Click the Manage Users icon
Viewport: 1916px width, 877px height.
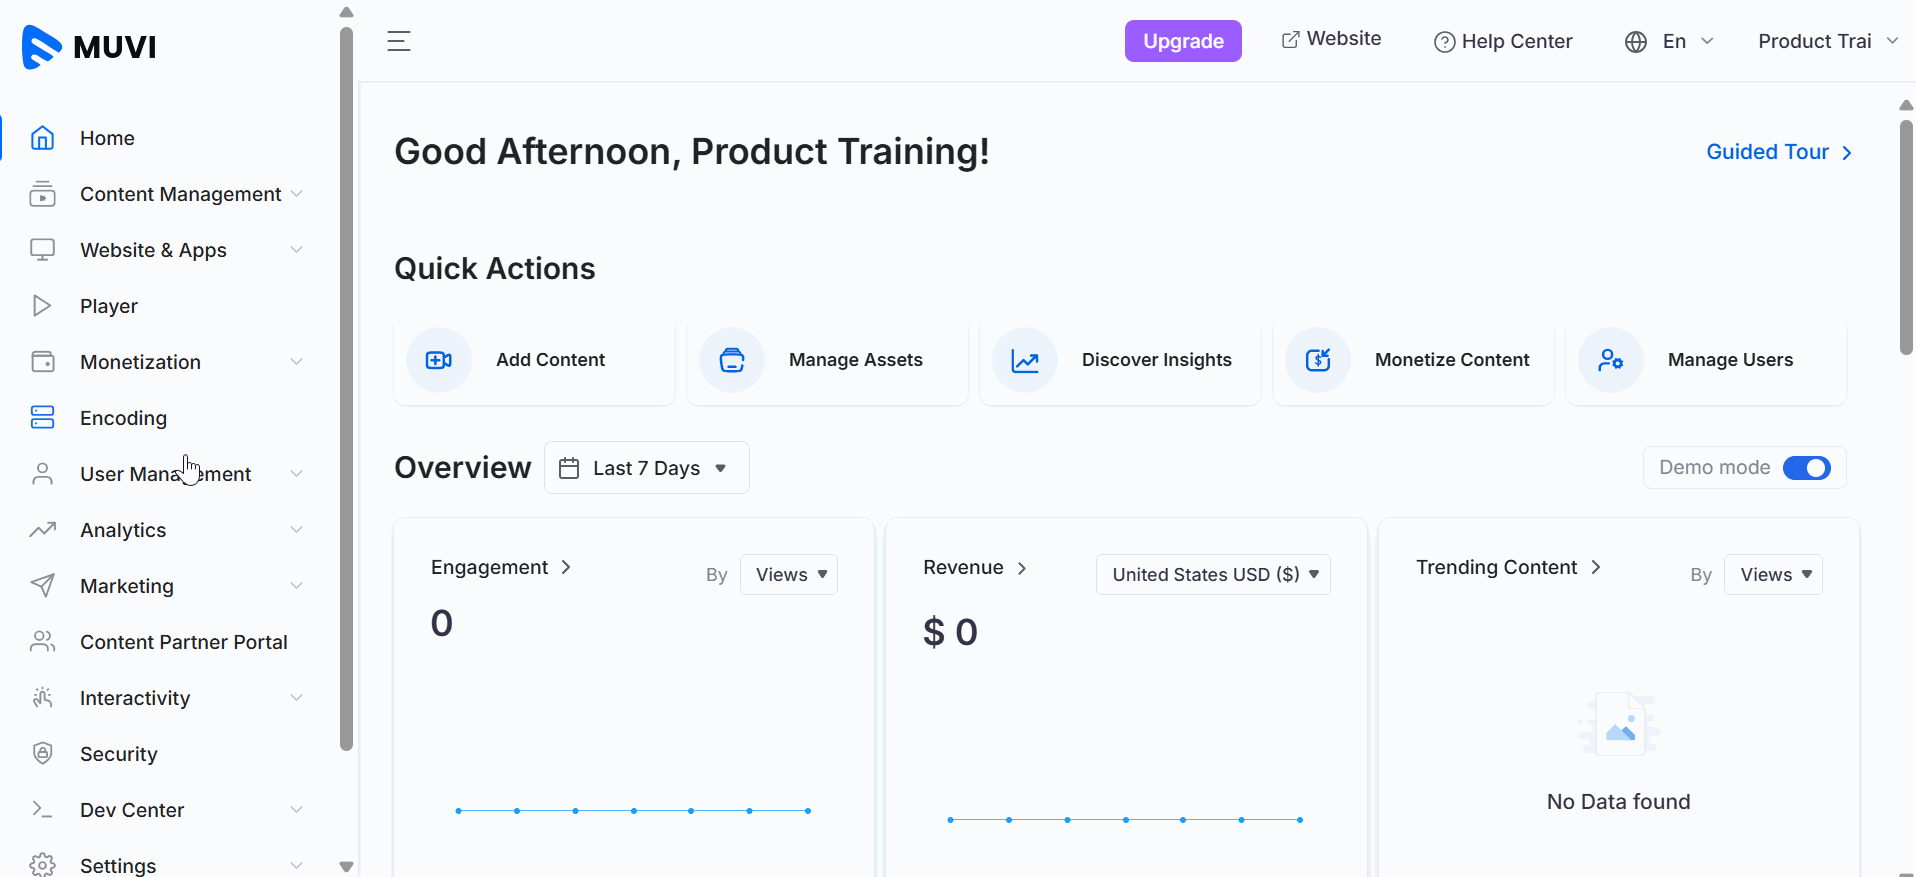[x=1611, y=360]
